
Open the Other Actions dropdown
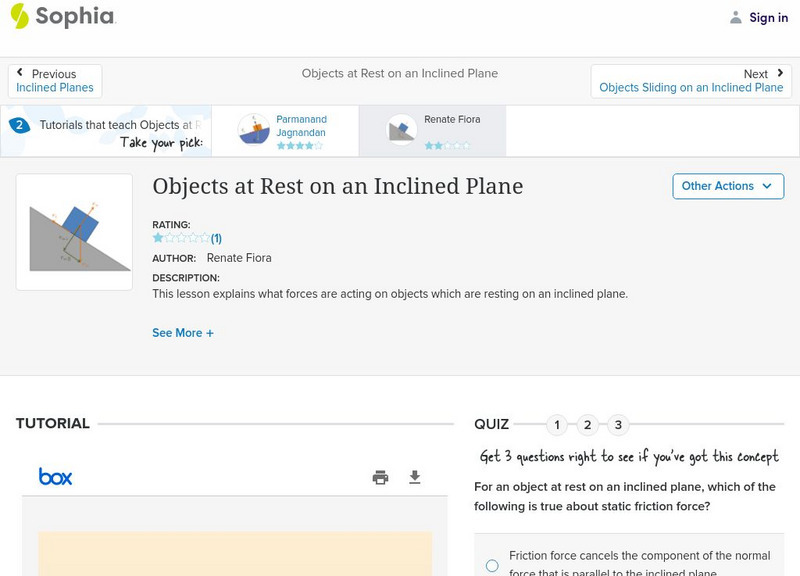(x=727, y=186)
